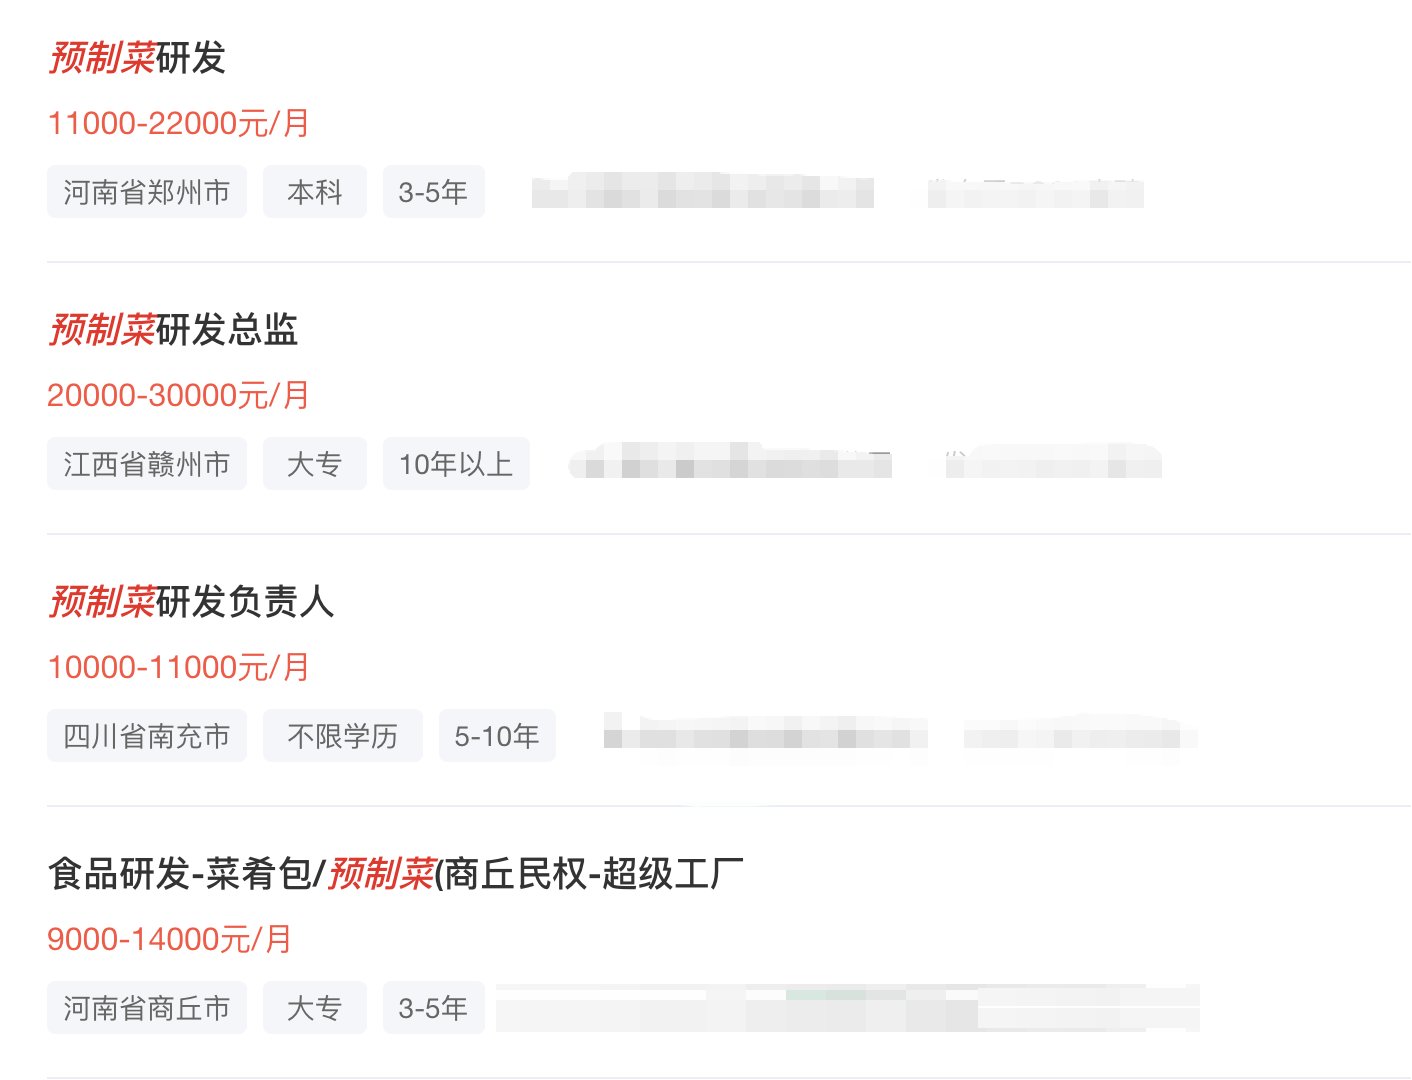Viewport: 1412px width, 1080px height.
Task: Select the 河南省商丘市 location tag
Action: (x=147, y=1008)
